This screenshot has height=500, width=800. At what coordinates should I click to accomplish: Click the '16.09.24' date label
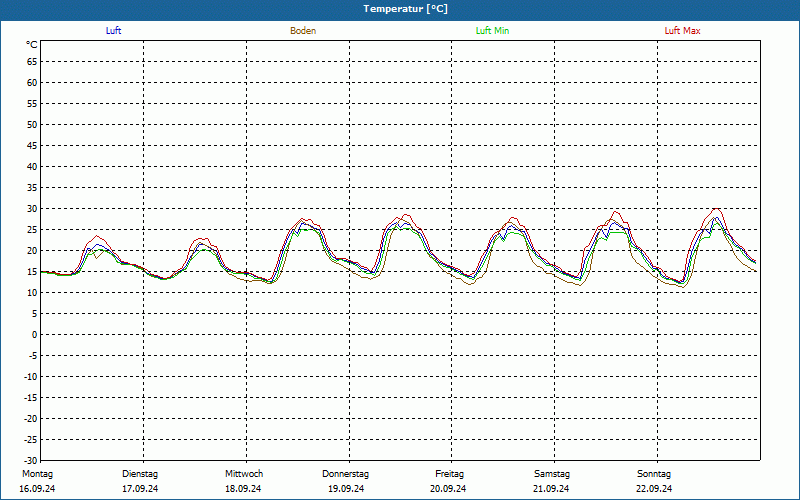coord(37,489)
